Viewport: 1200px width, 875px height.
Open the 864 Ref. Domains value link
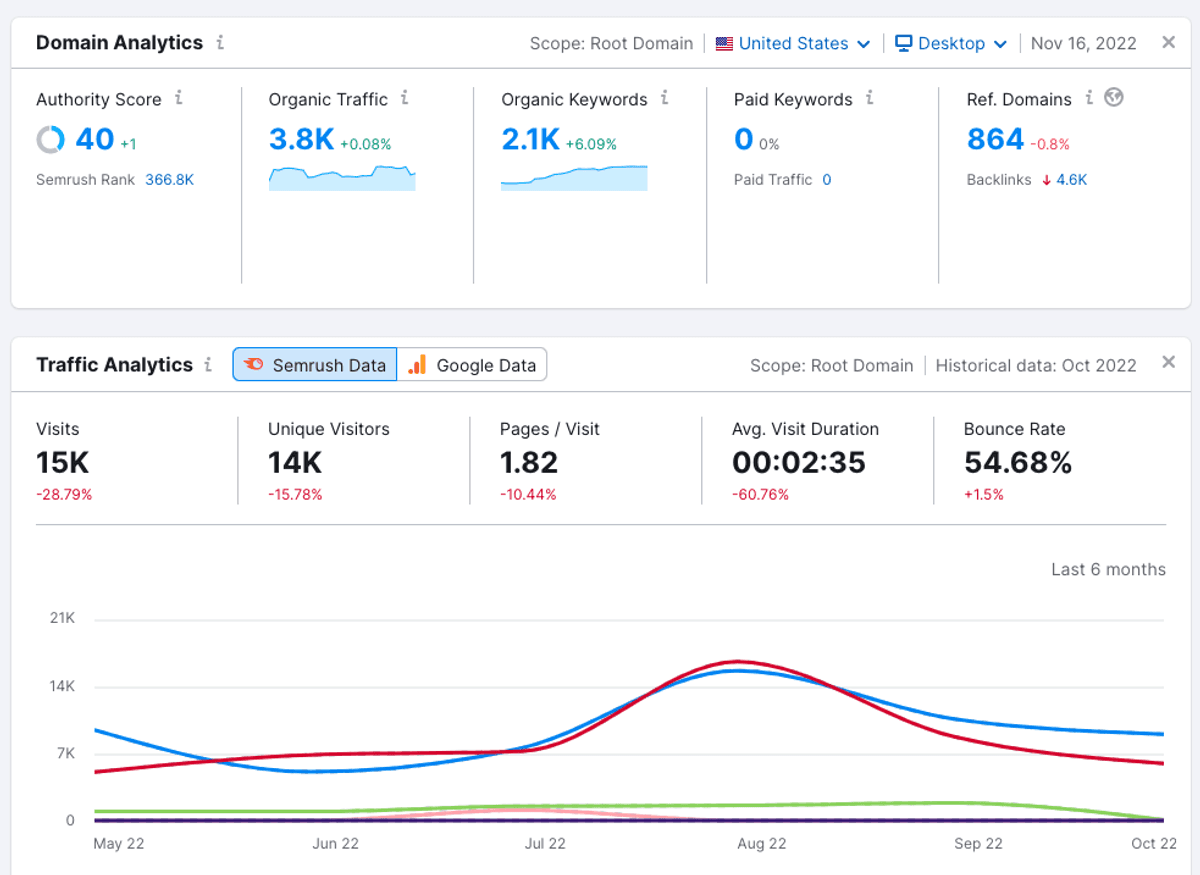(x=995, y=139)
